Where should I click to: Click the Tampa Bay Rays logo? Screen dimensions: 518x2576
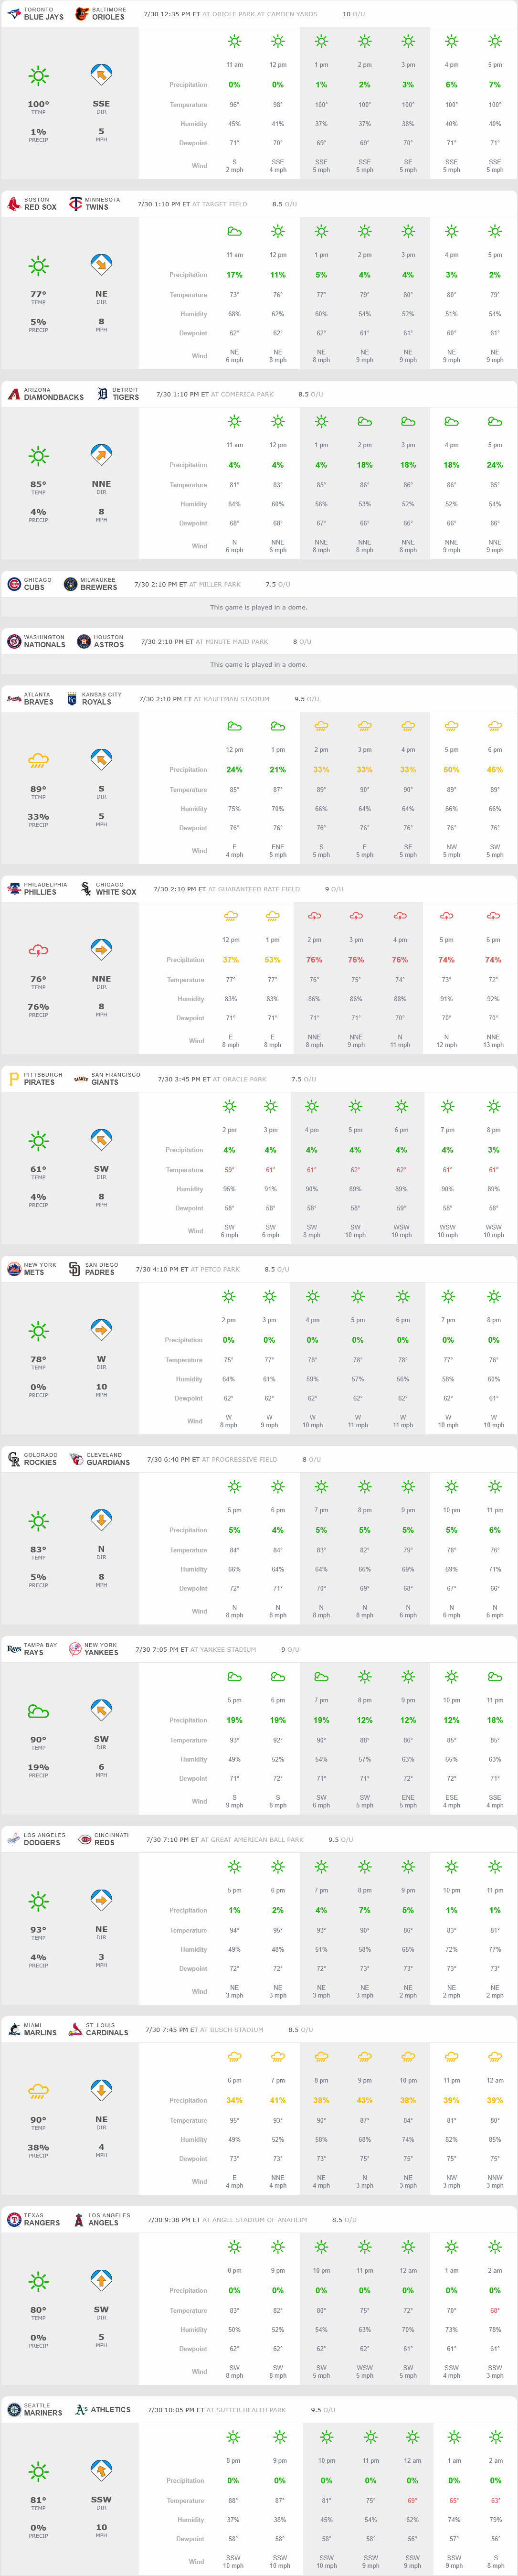point(14,1649)
